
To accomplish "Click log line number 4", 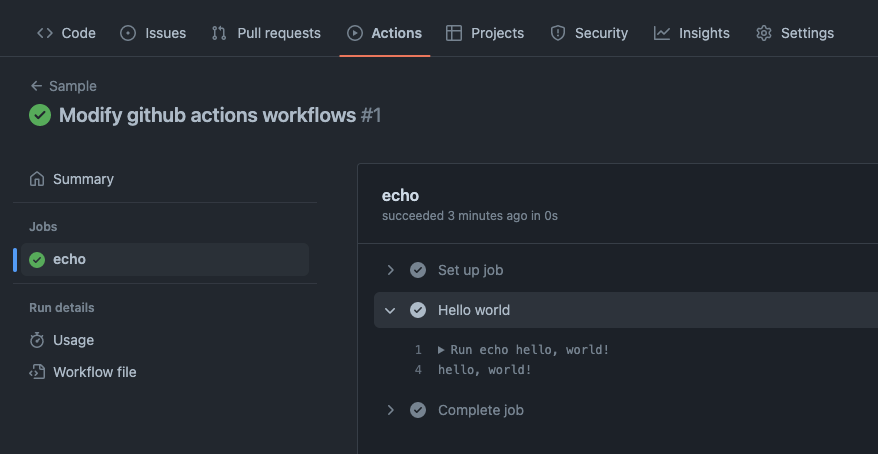I will [x=418, y=370].
